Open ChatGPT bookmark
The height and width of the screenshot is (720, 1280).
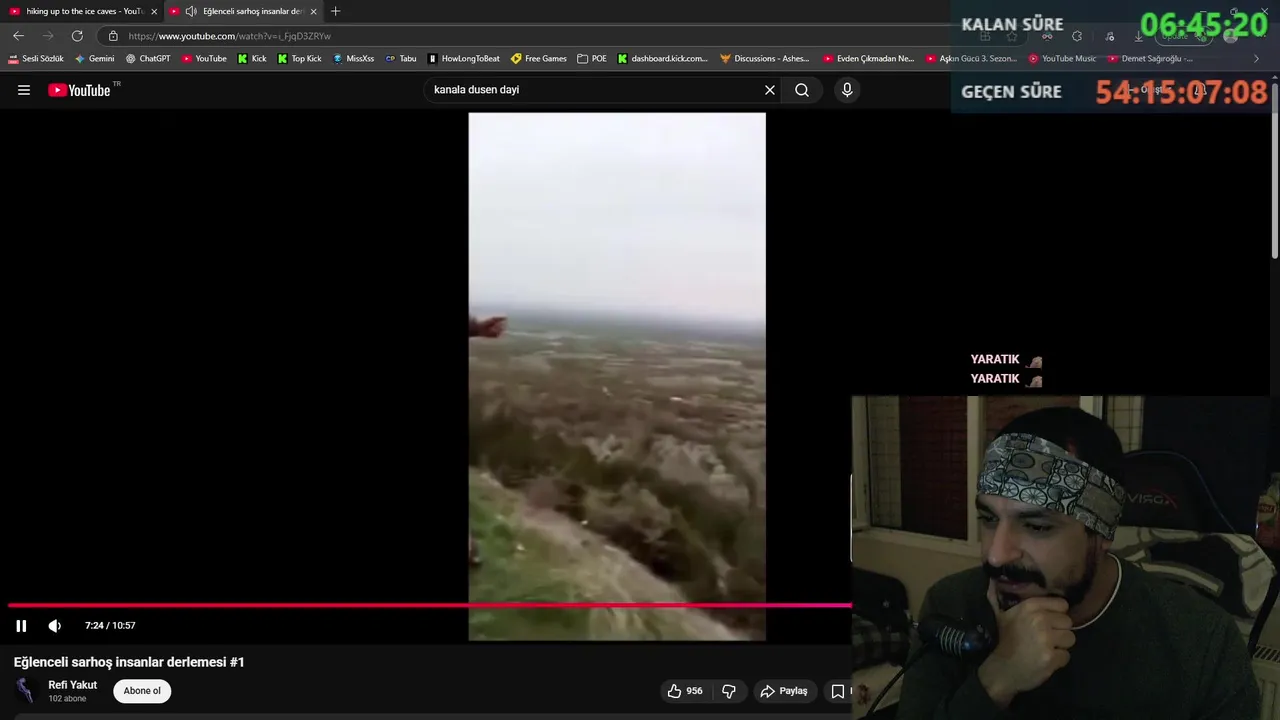click(x=148, y=59)
